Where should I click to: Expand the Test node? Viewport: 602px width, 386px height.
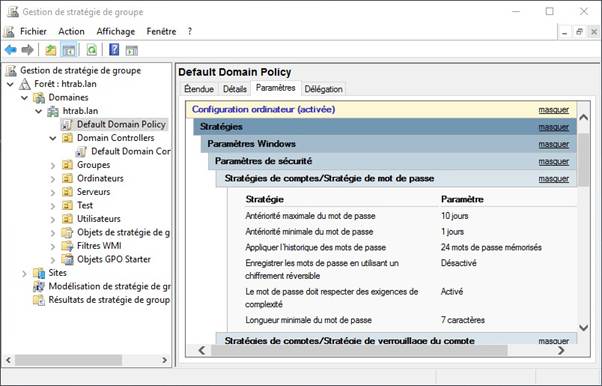point(53,206)
